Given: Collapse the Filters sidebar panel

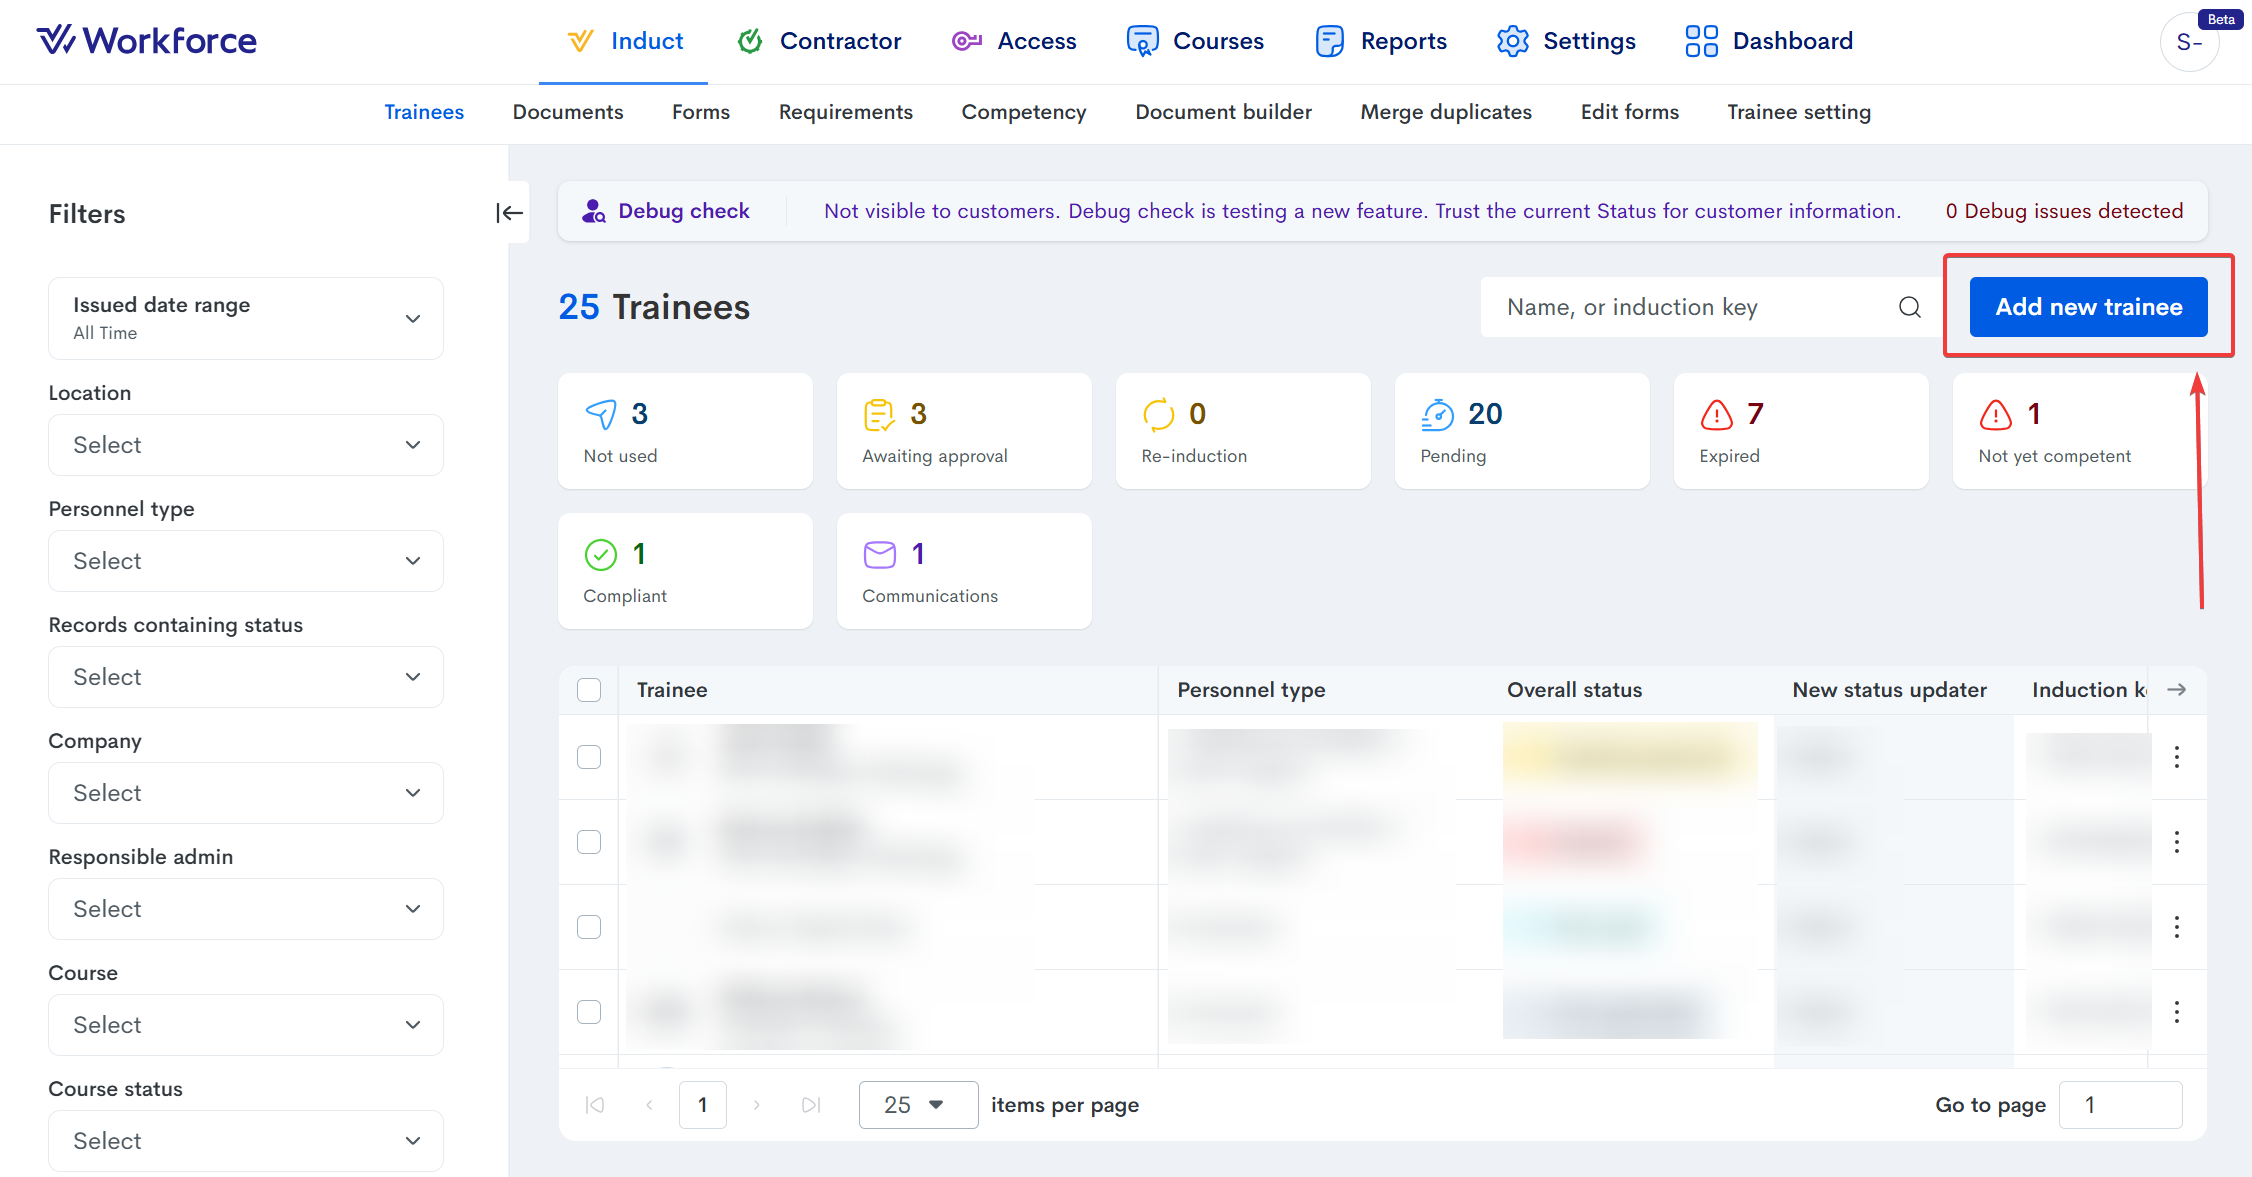Looking at the screenshot, I should coord(509,213).
